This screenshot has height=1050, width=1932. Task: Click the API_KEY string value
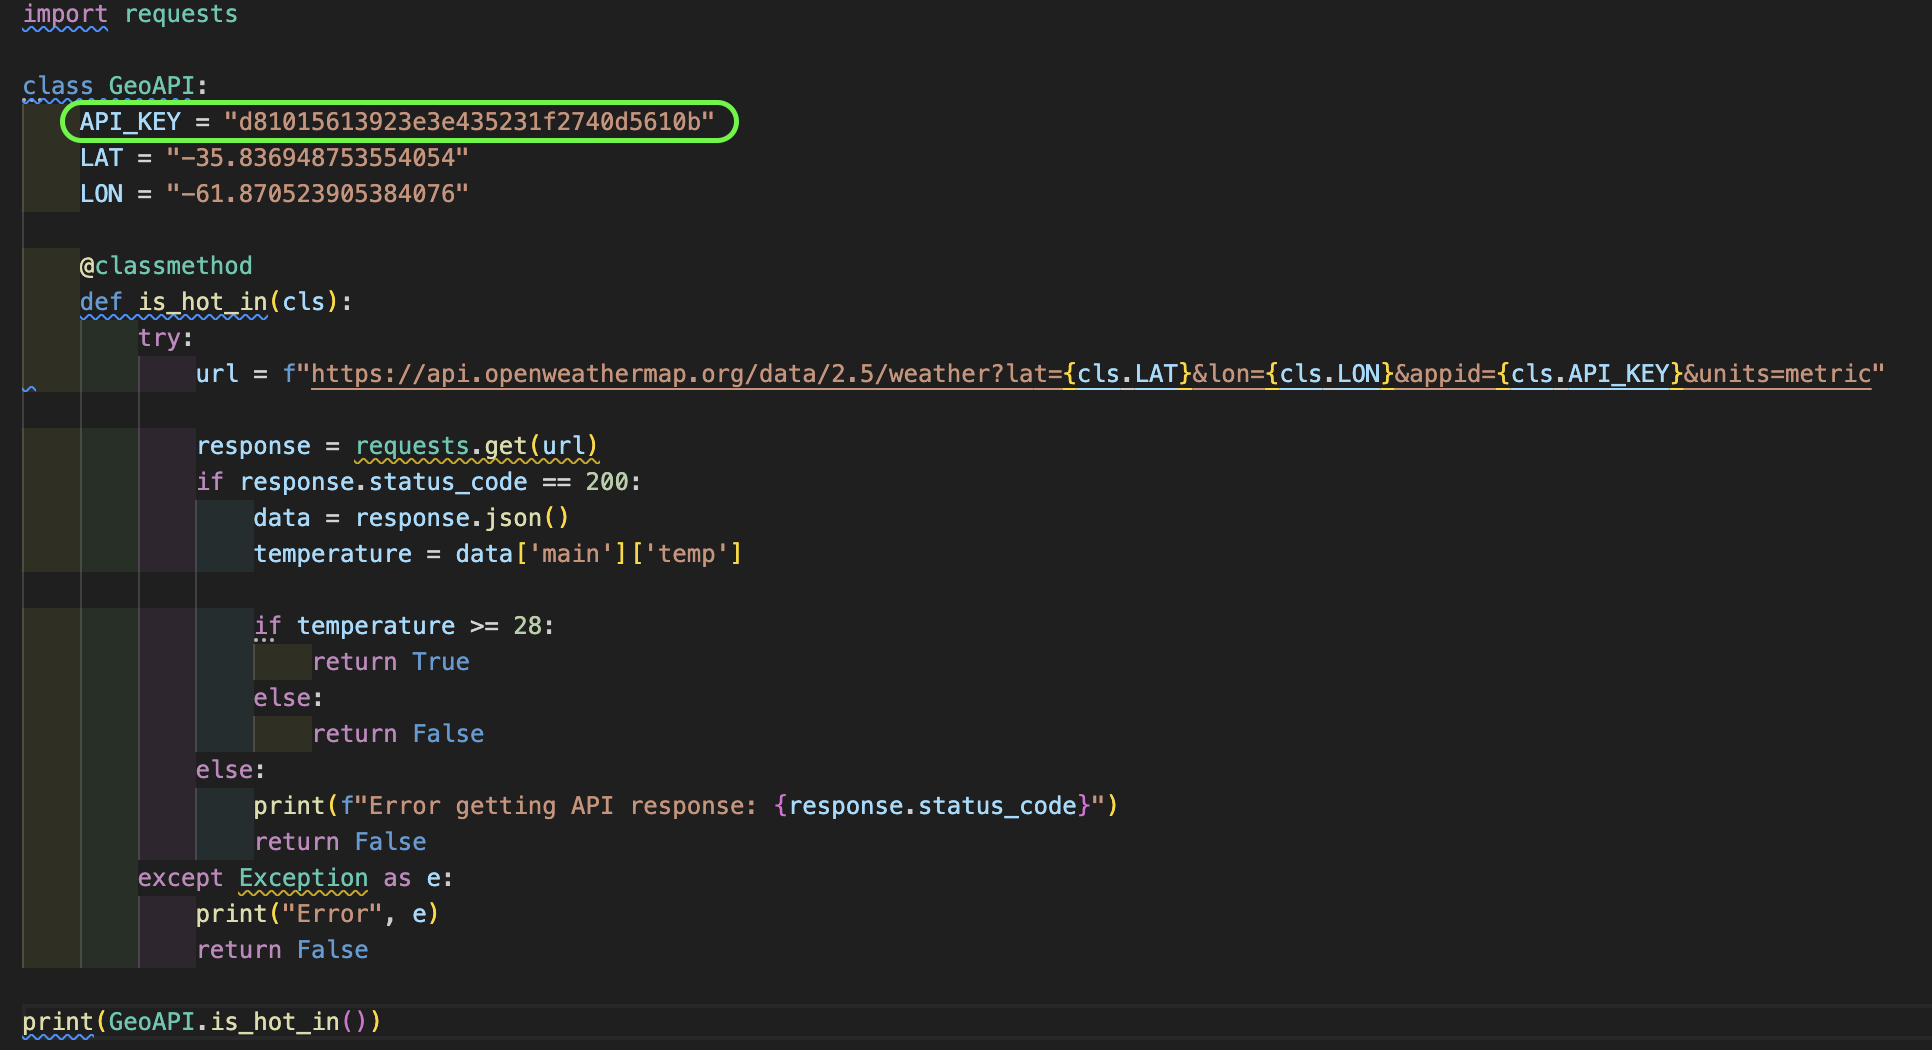pyautogui.click(x=469, y=122)
